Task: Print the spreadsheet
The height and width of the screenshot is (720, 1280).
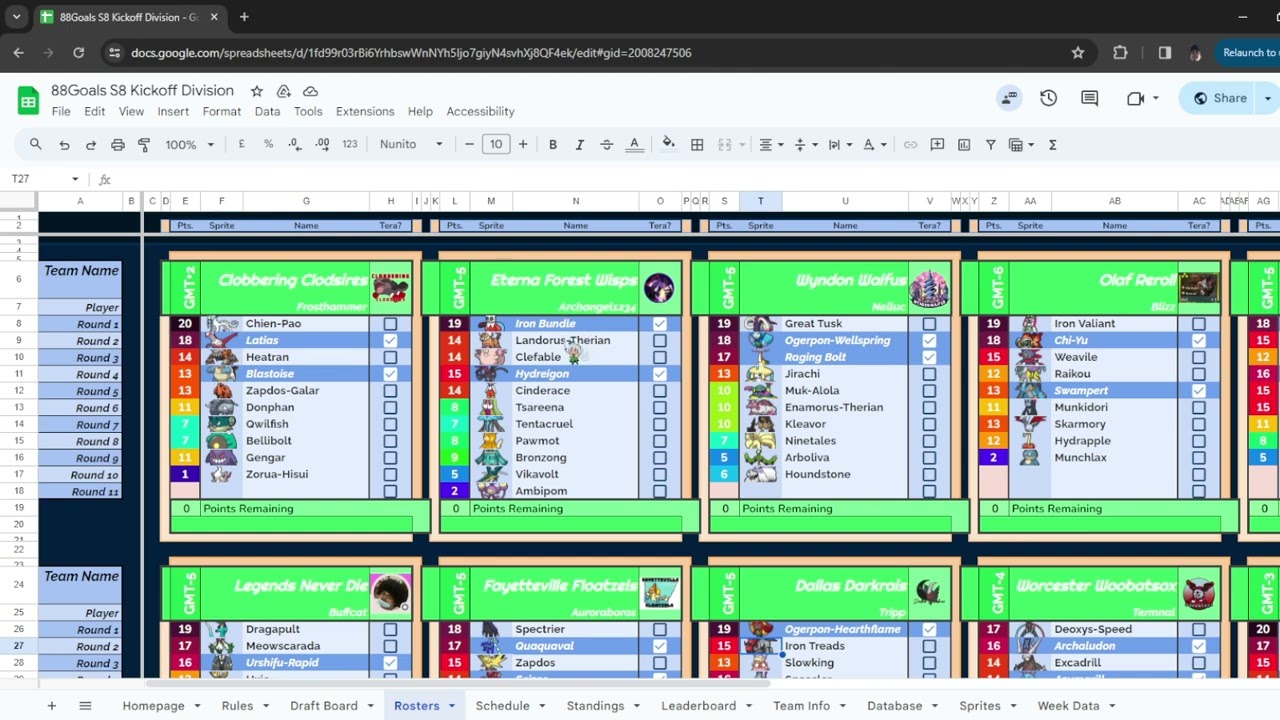Action: click(x=118, y=145)
